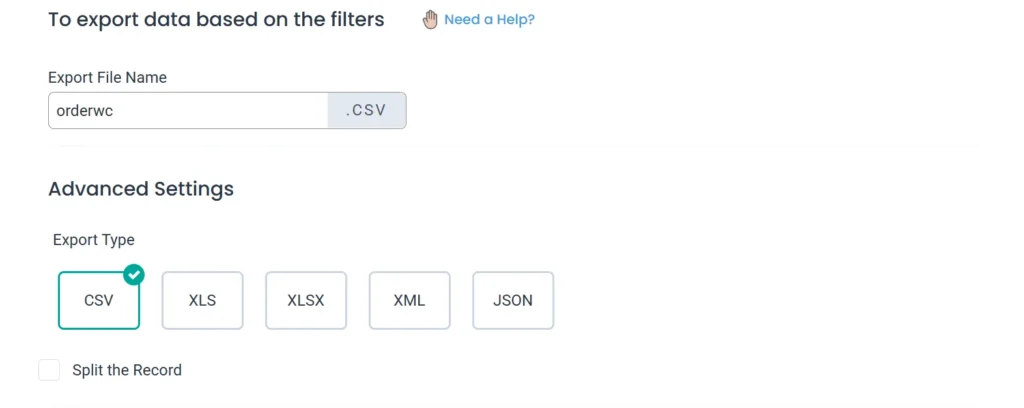Click the Split the Record label text

127,370
